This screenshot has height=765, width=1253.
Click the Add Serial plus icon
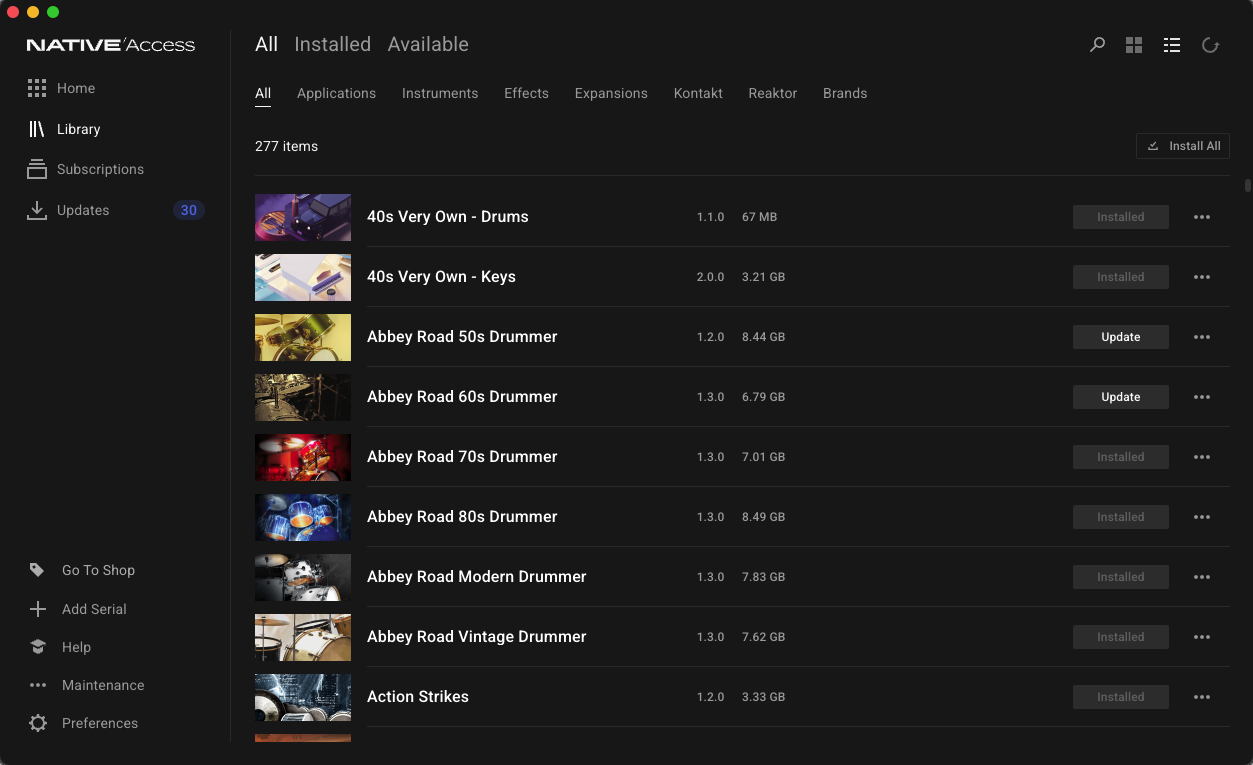(38, 609)
